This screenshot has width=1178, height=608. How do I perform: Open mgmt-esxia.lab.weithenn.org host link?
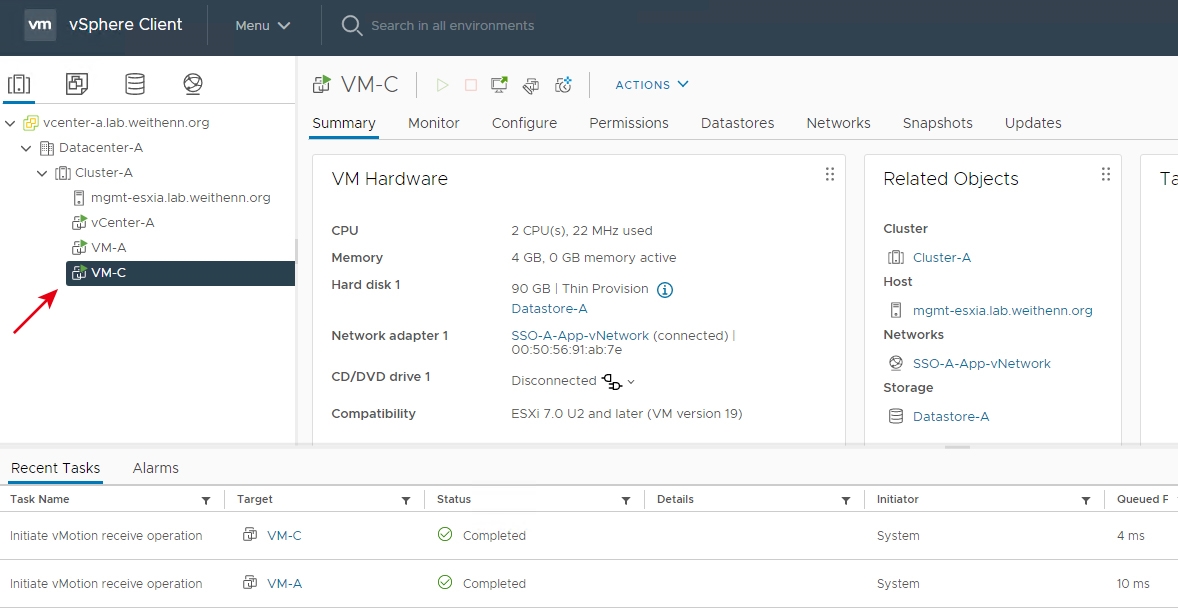pyautogui.click(x=1003, y=310)
